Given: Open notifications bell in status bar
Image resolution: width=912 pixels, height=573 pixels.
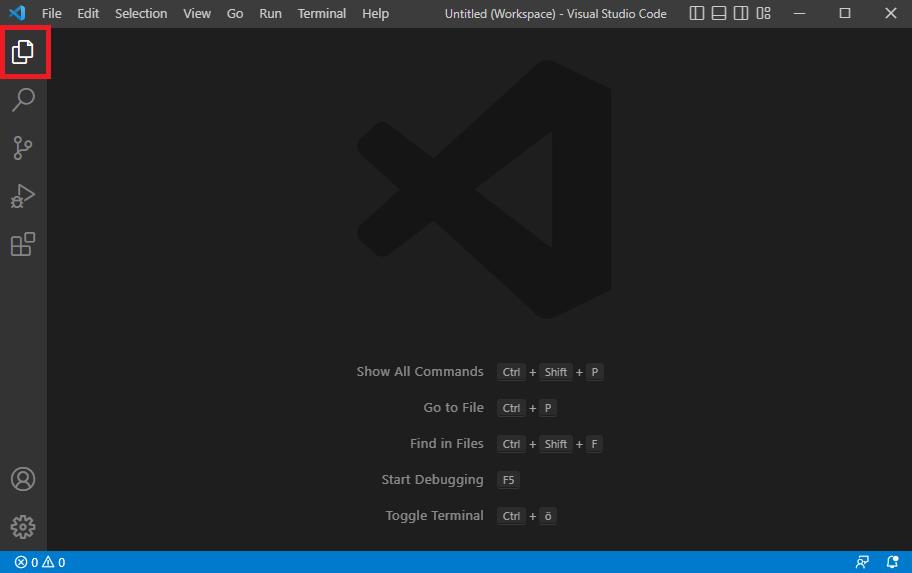Looking at the screenshot, I should (892, 563).
